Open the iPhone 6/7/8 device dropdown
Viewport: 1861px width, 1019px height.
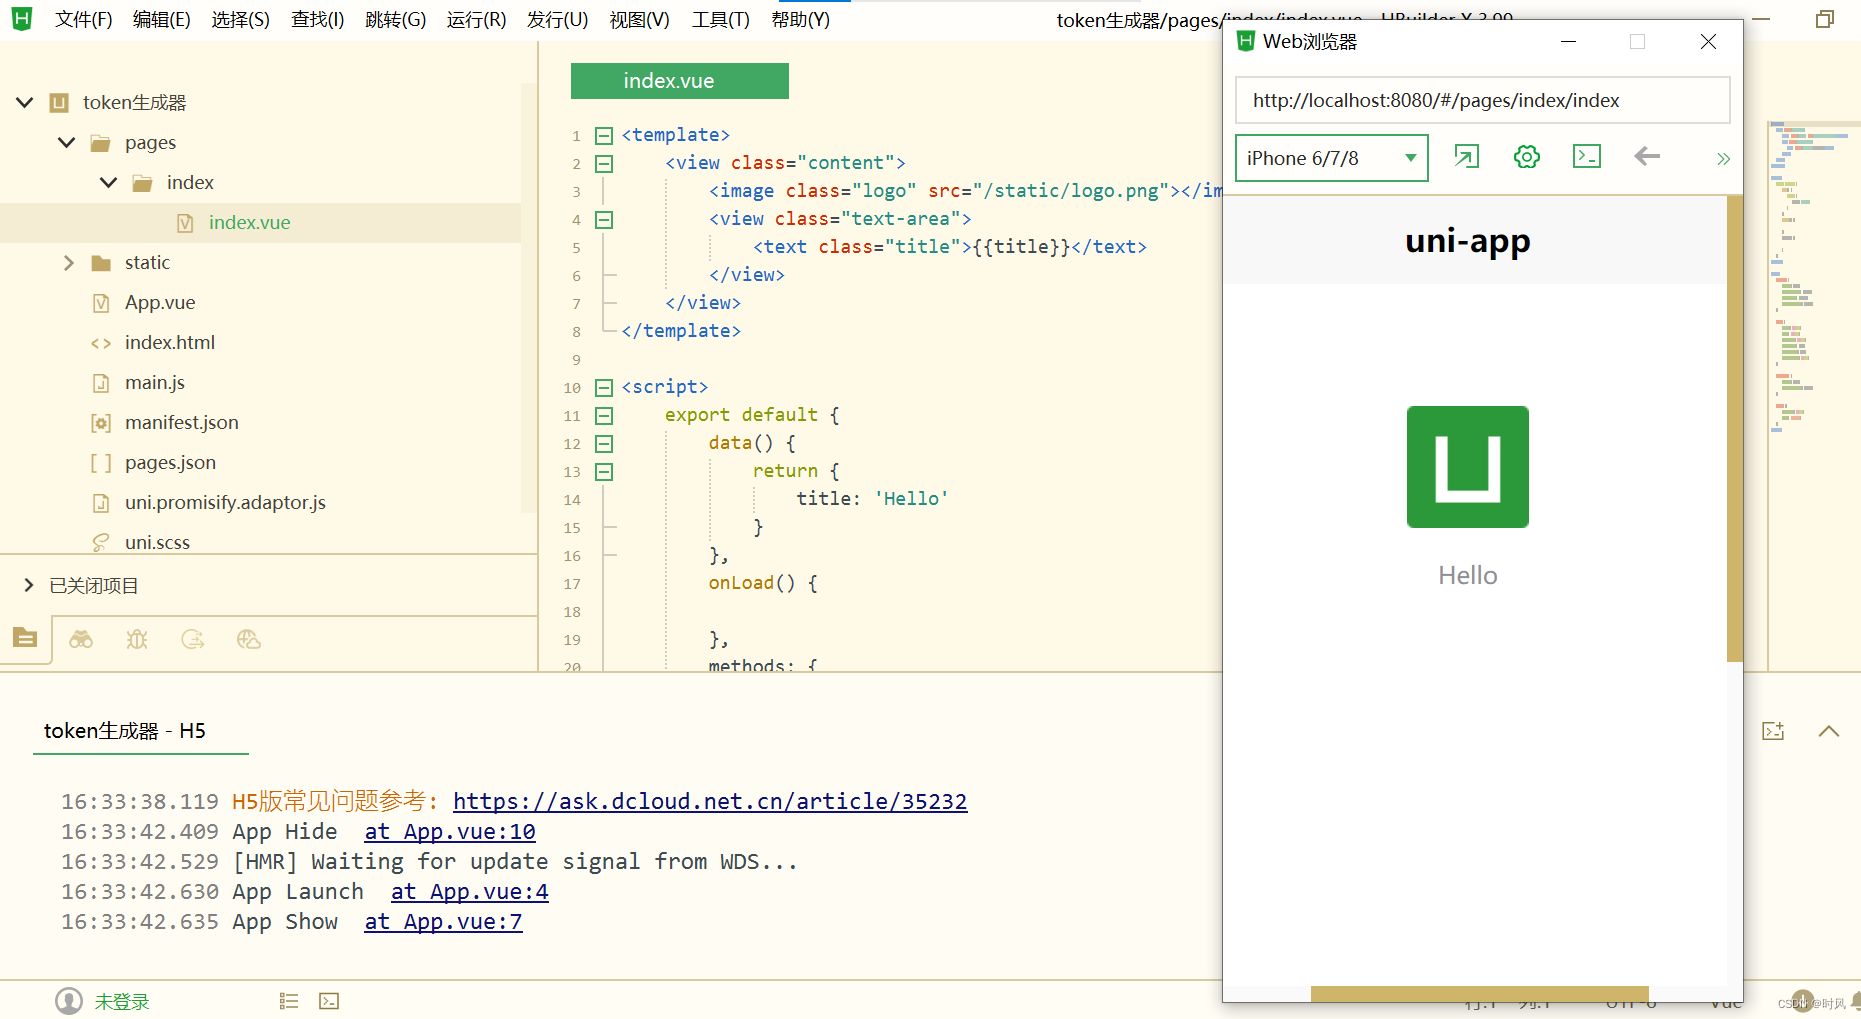(x=1331, y=158)
